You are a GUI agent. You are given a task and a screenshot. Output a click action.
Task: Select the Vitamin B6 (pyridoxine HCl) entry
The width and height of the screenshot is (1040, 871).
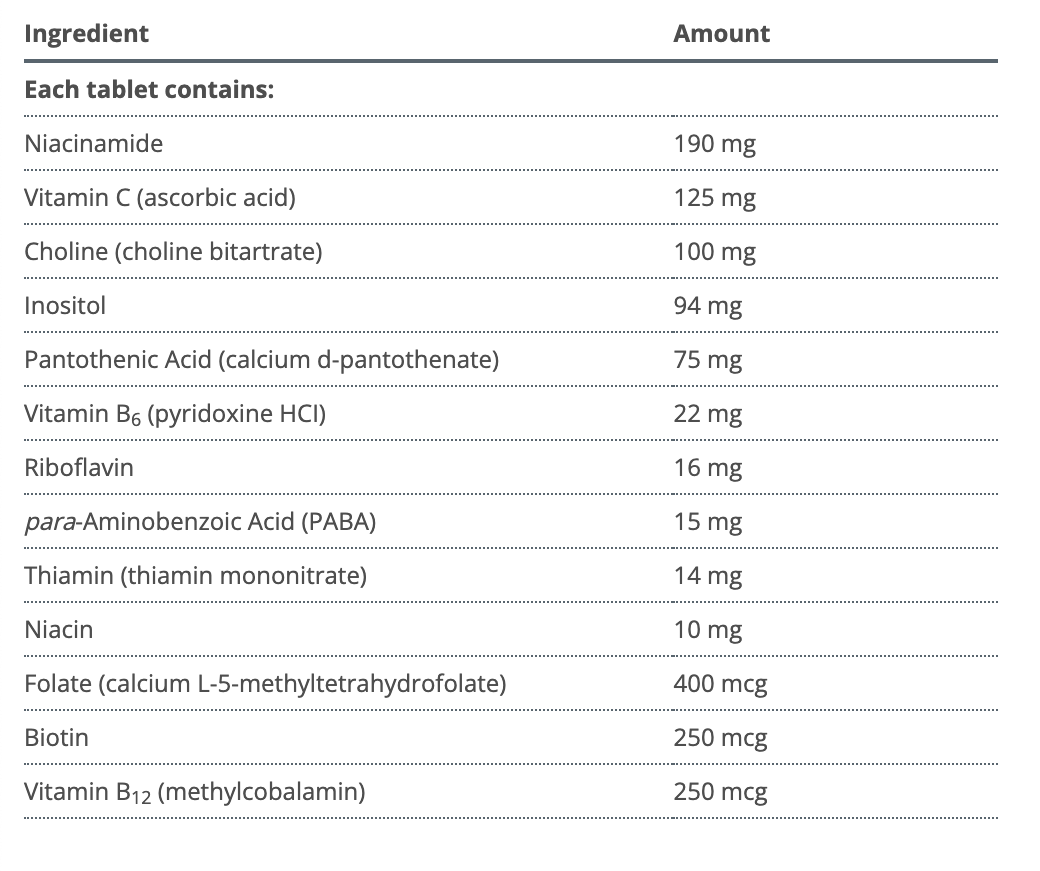(x=175, y=413)
